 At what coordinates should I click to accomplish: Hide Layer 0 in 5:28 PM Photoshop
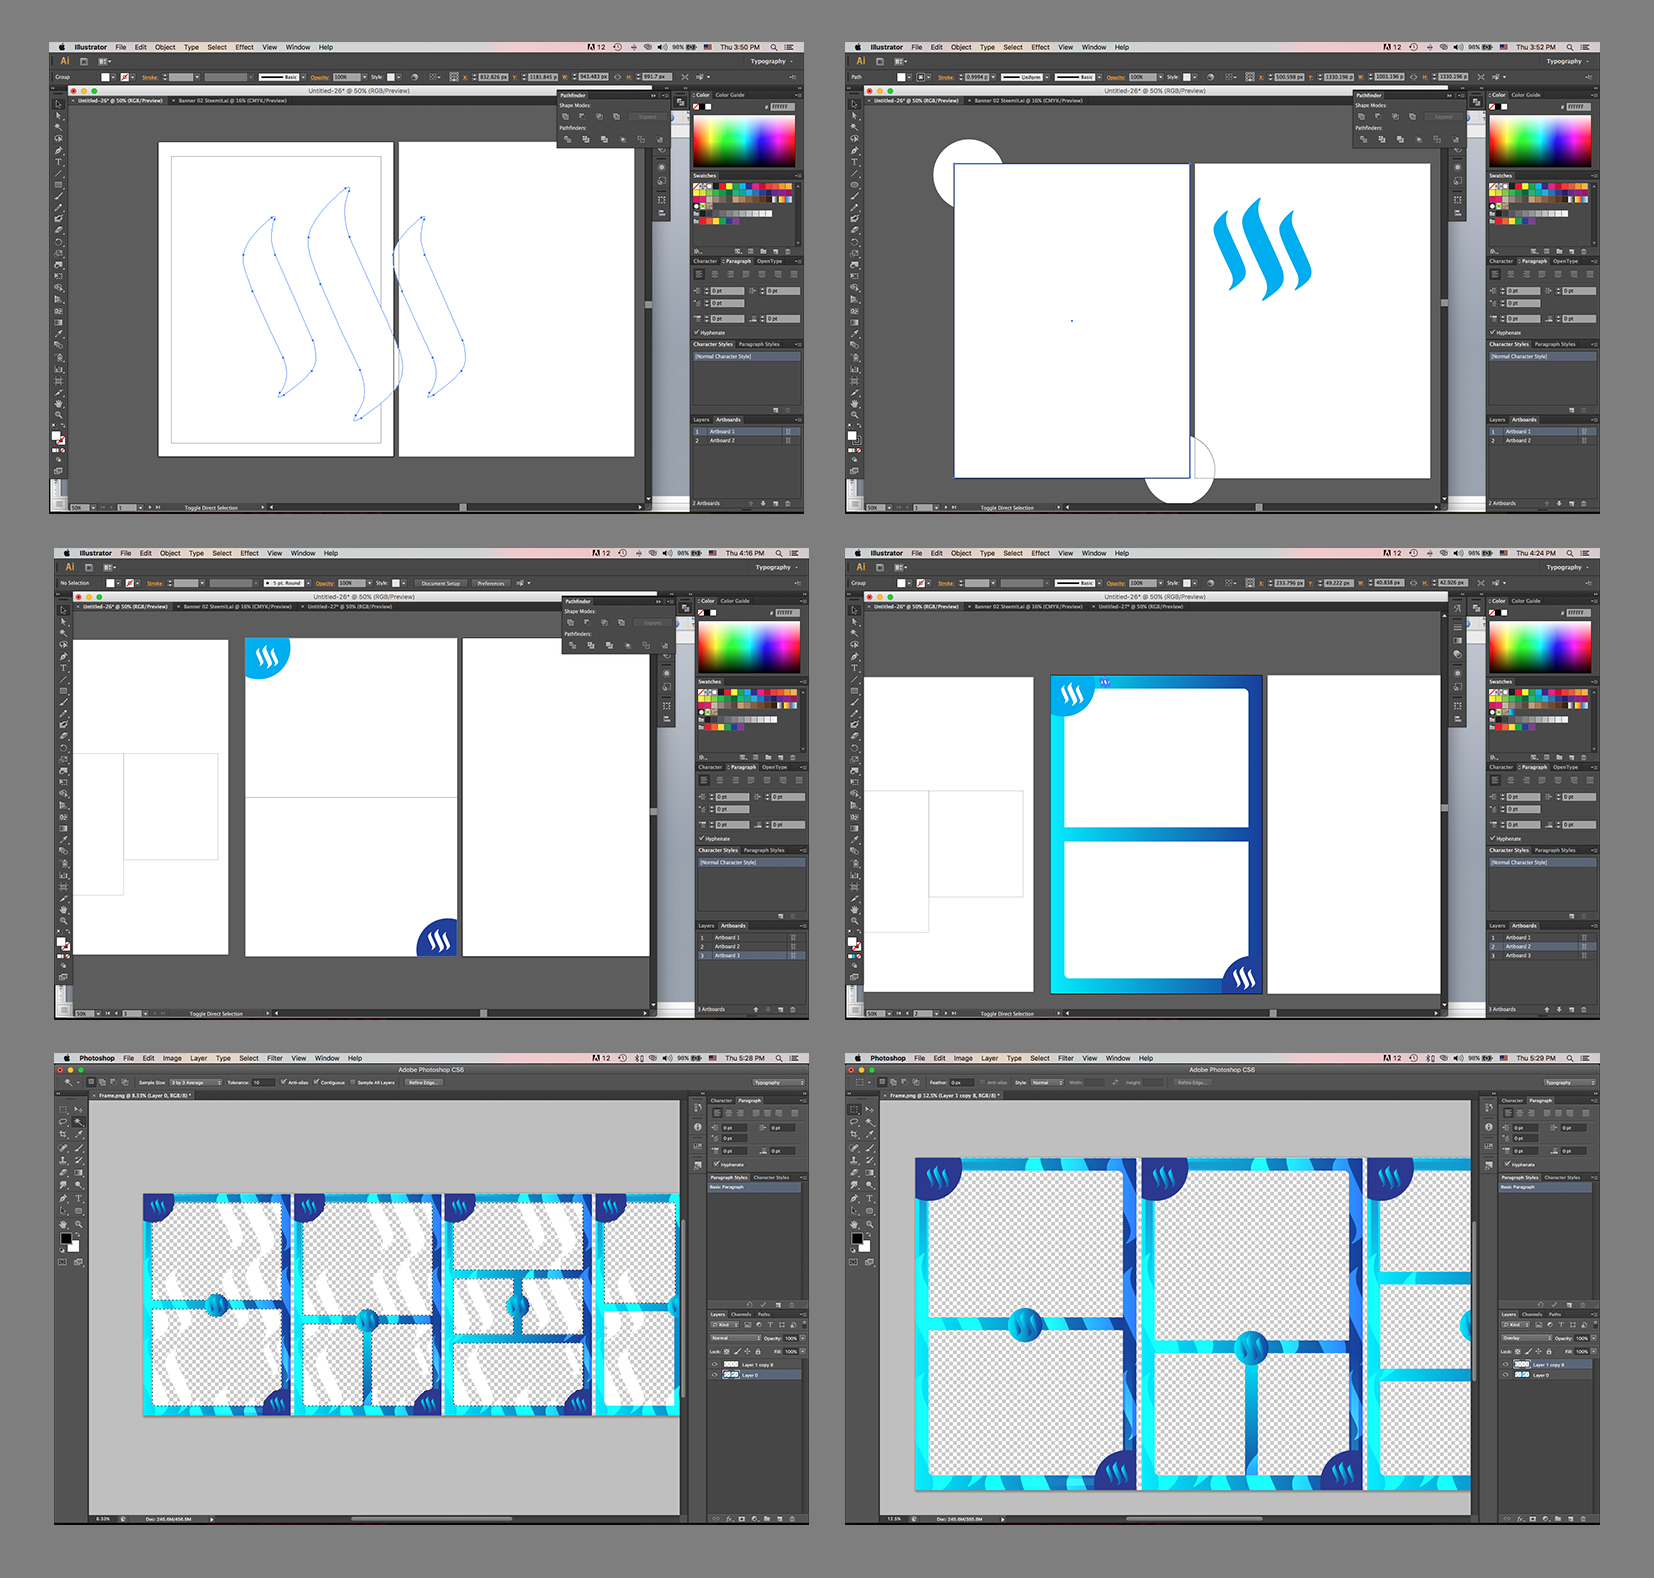pyautogui.click(x=714, y=1375)
